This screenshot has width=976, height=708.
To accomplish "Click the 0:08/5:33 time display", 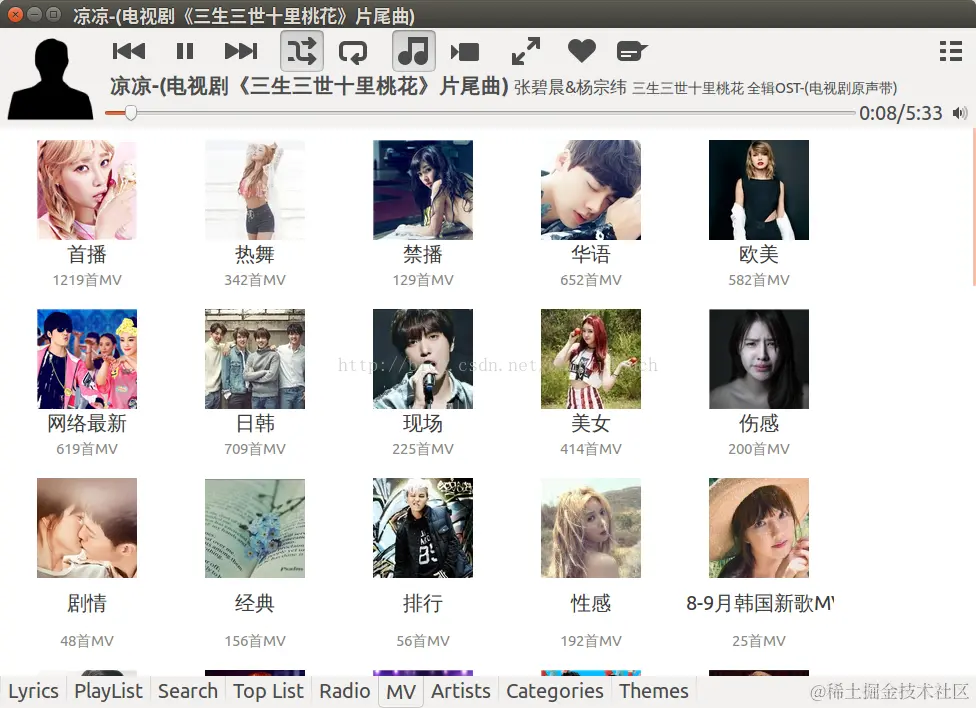I will tap(901, 113).
